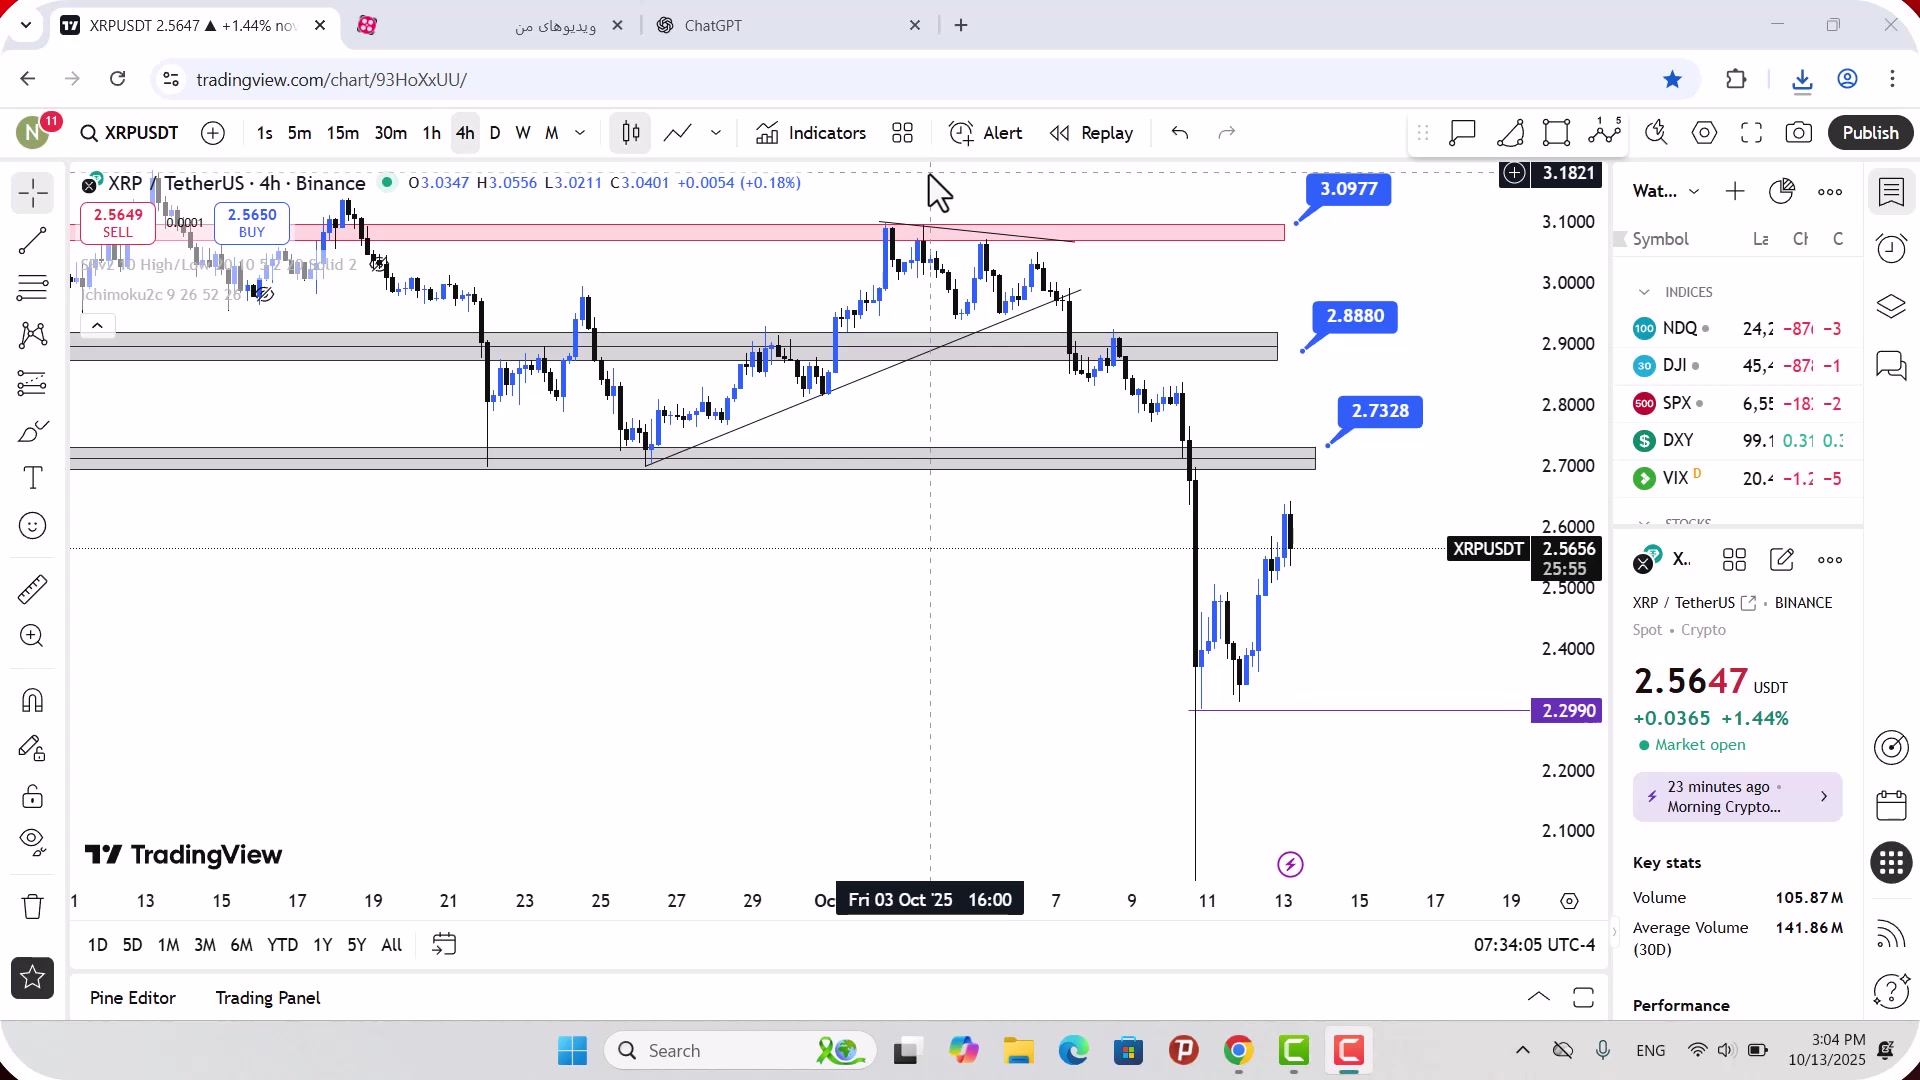Toggle lock all drawings
1920x1080 pixels.
(x=33, y=796)
